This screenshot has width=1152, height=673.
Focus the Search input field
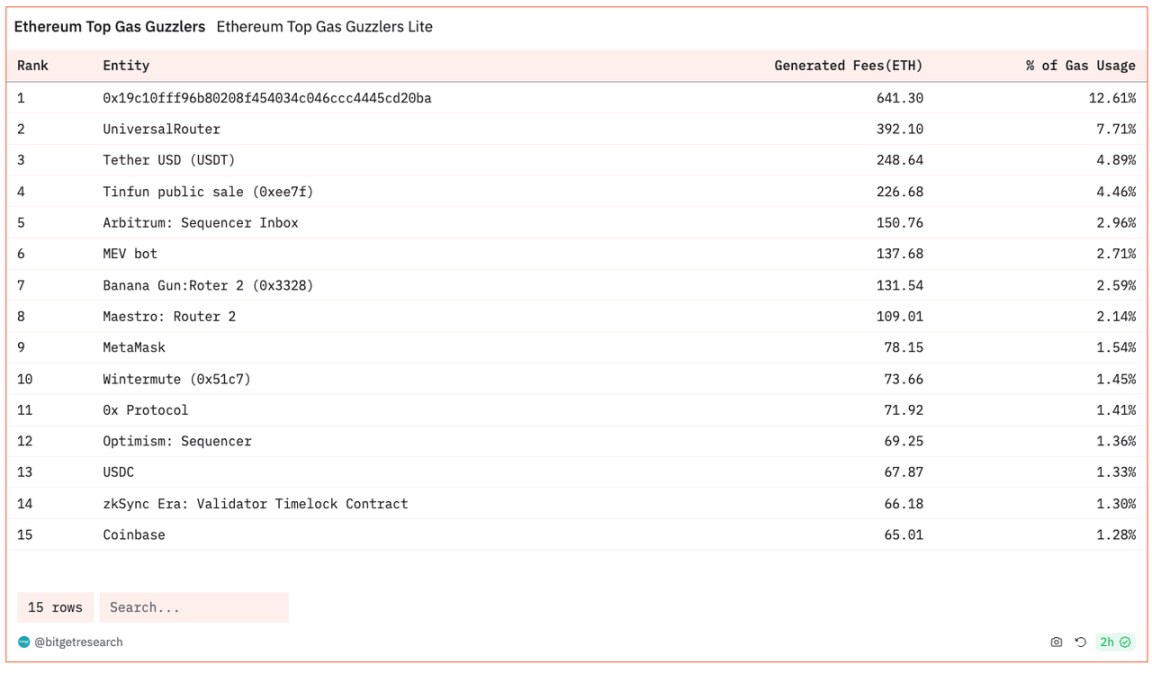194,607
